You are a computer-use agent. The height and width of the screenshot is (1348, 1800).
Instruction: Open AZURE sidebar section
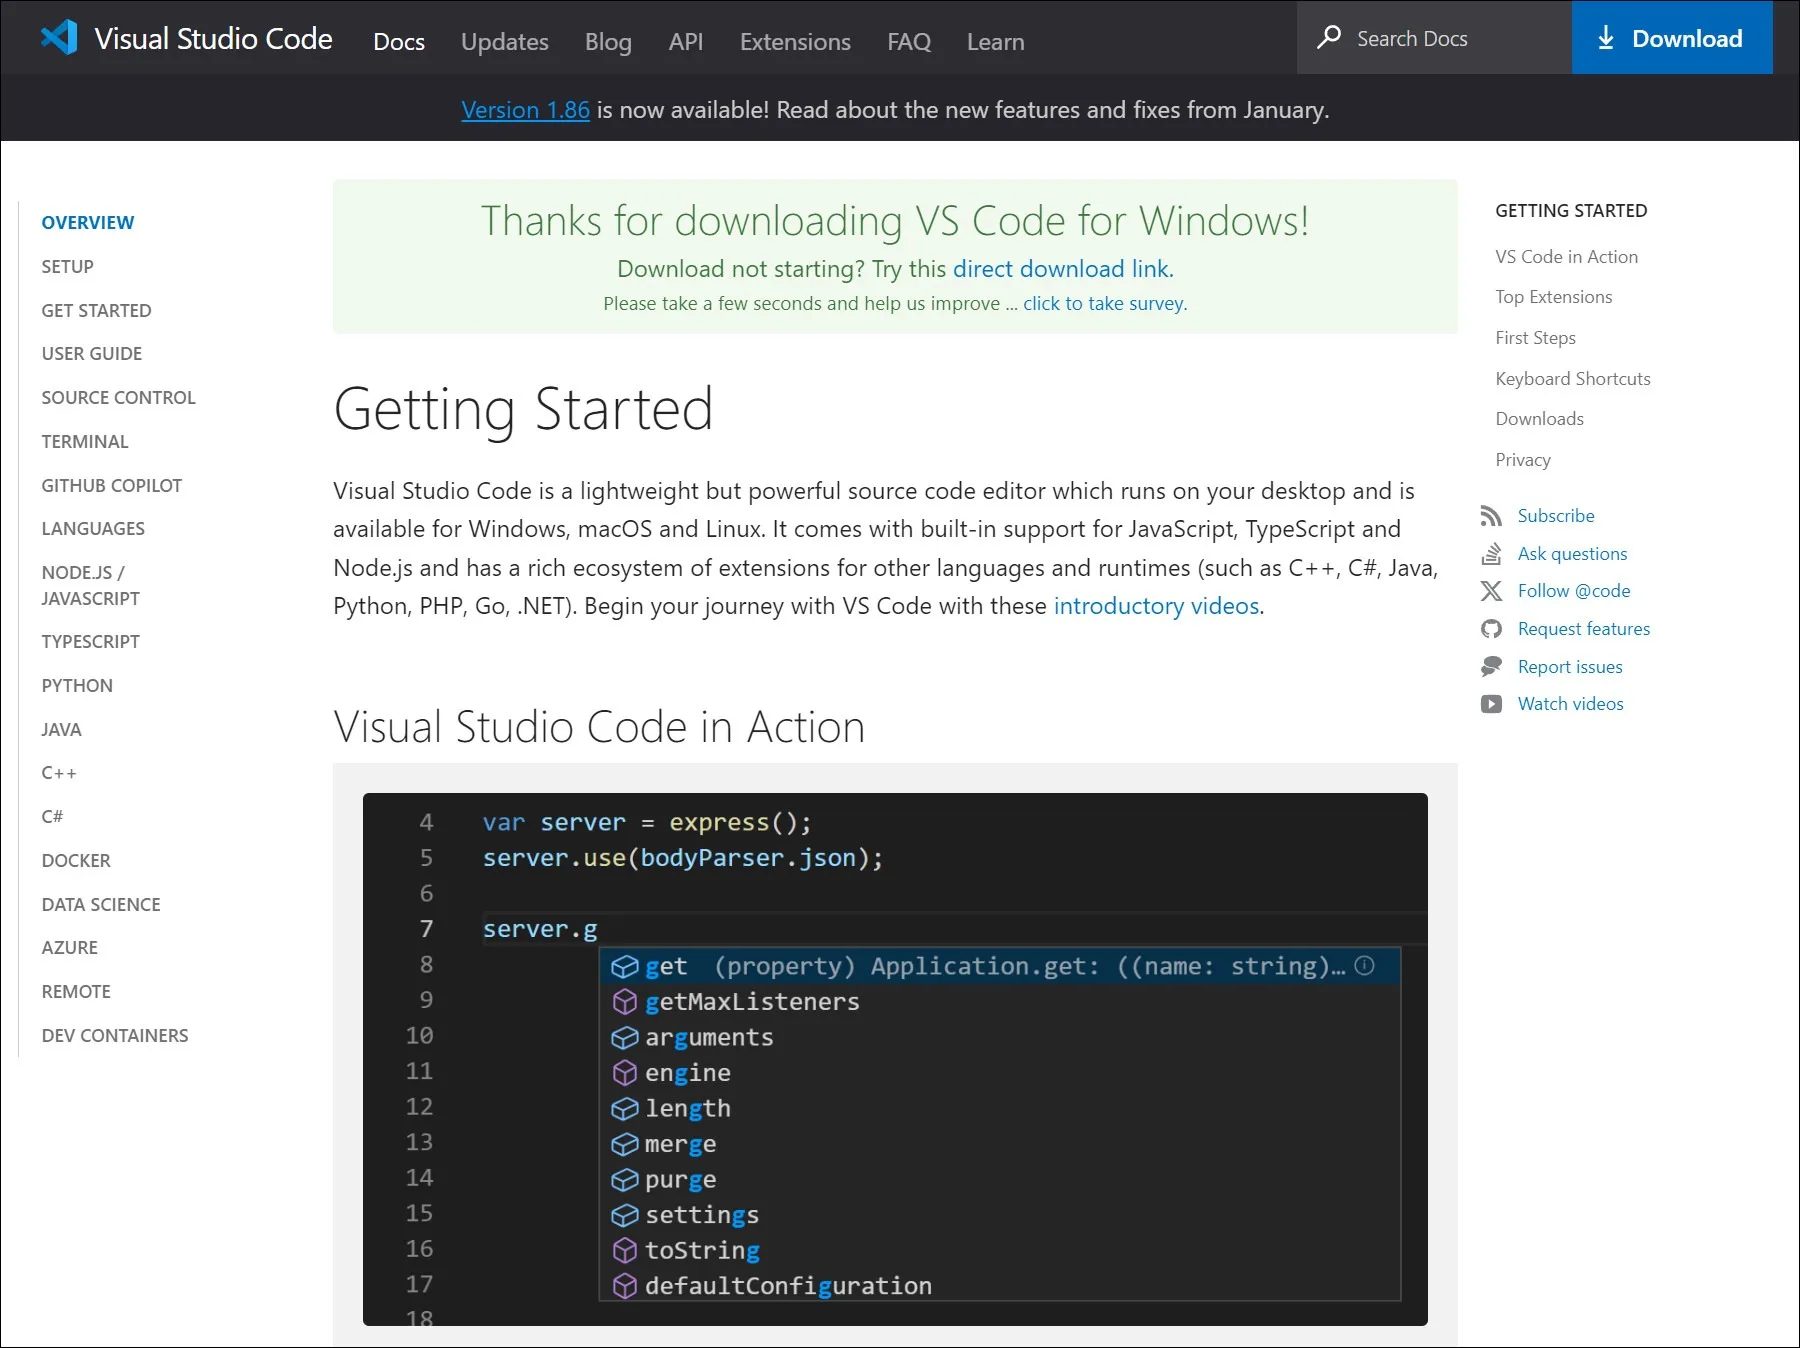tap(70, 948)
